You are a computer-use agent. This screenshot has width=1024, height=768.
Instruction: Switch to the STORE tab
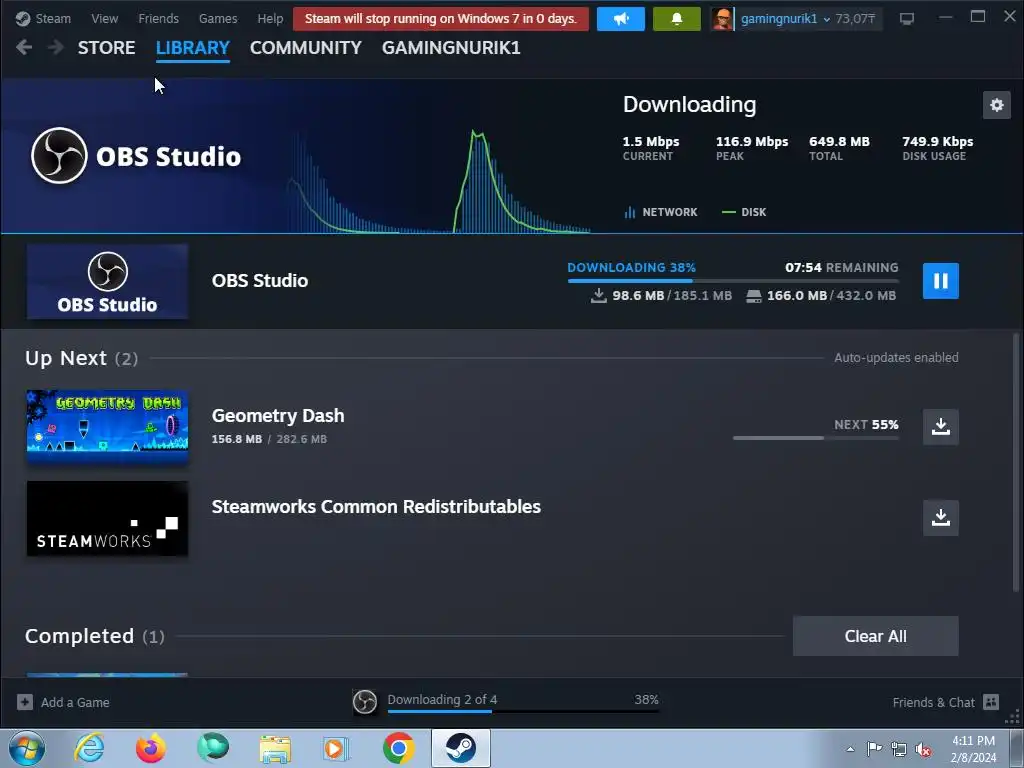106,48
